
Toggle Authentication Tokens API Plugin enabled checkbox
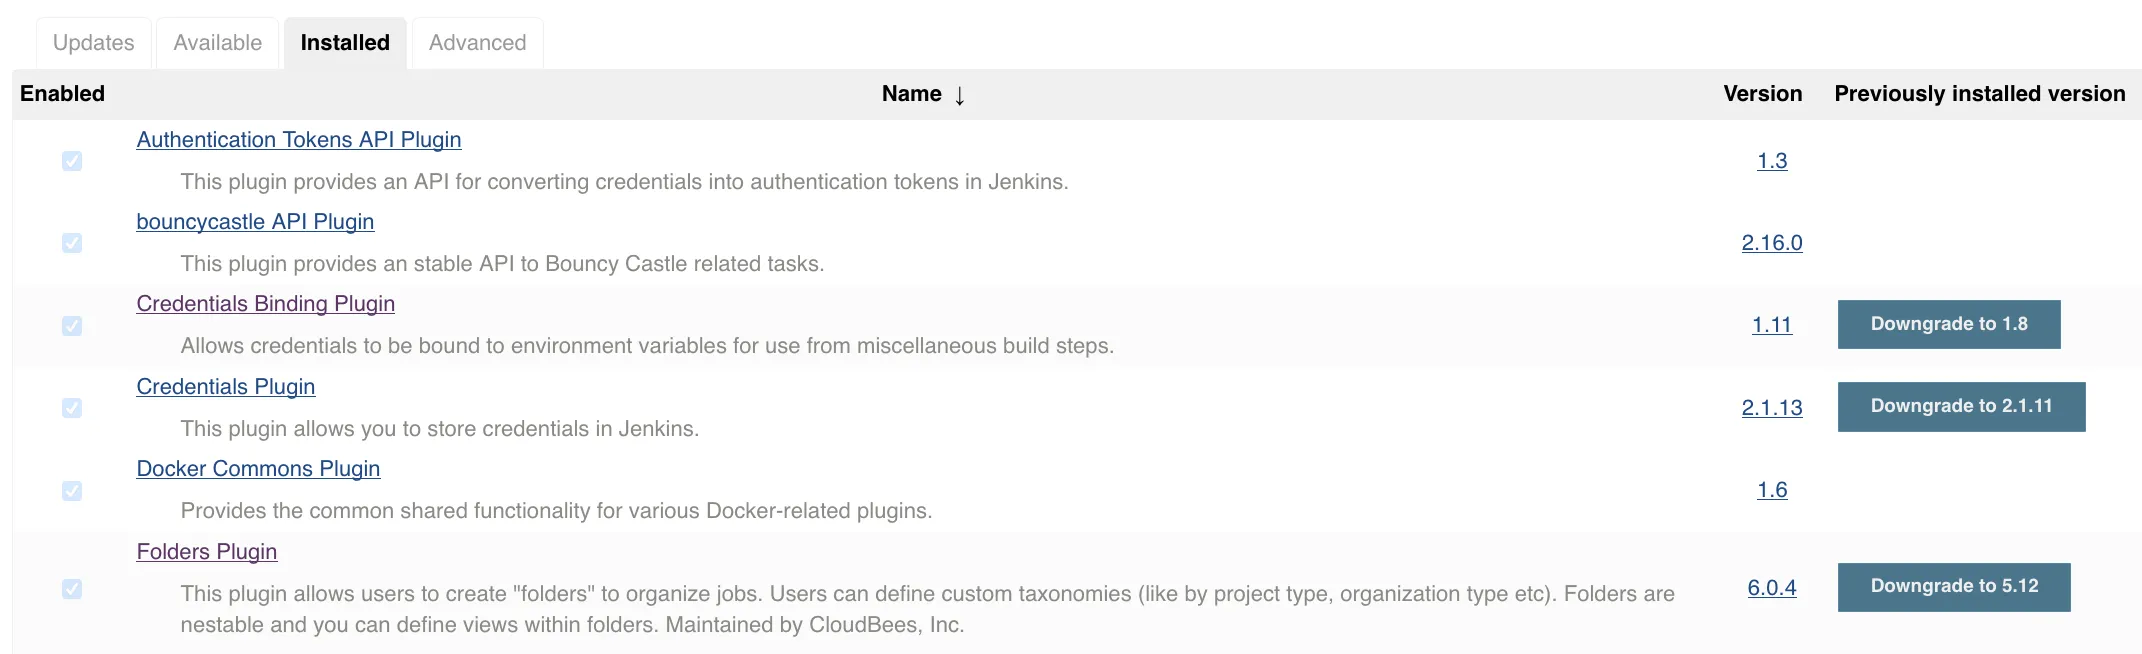(x=72, y=161)
